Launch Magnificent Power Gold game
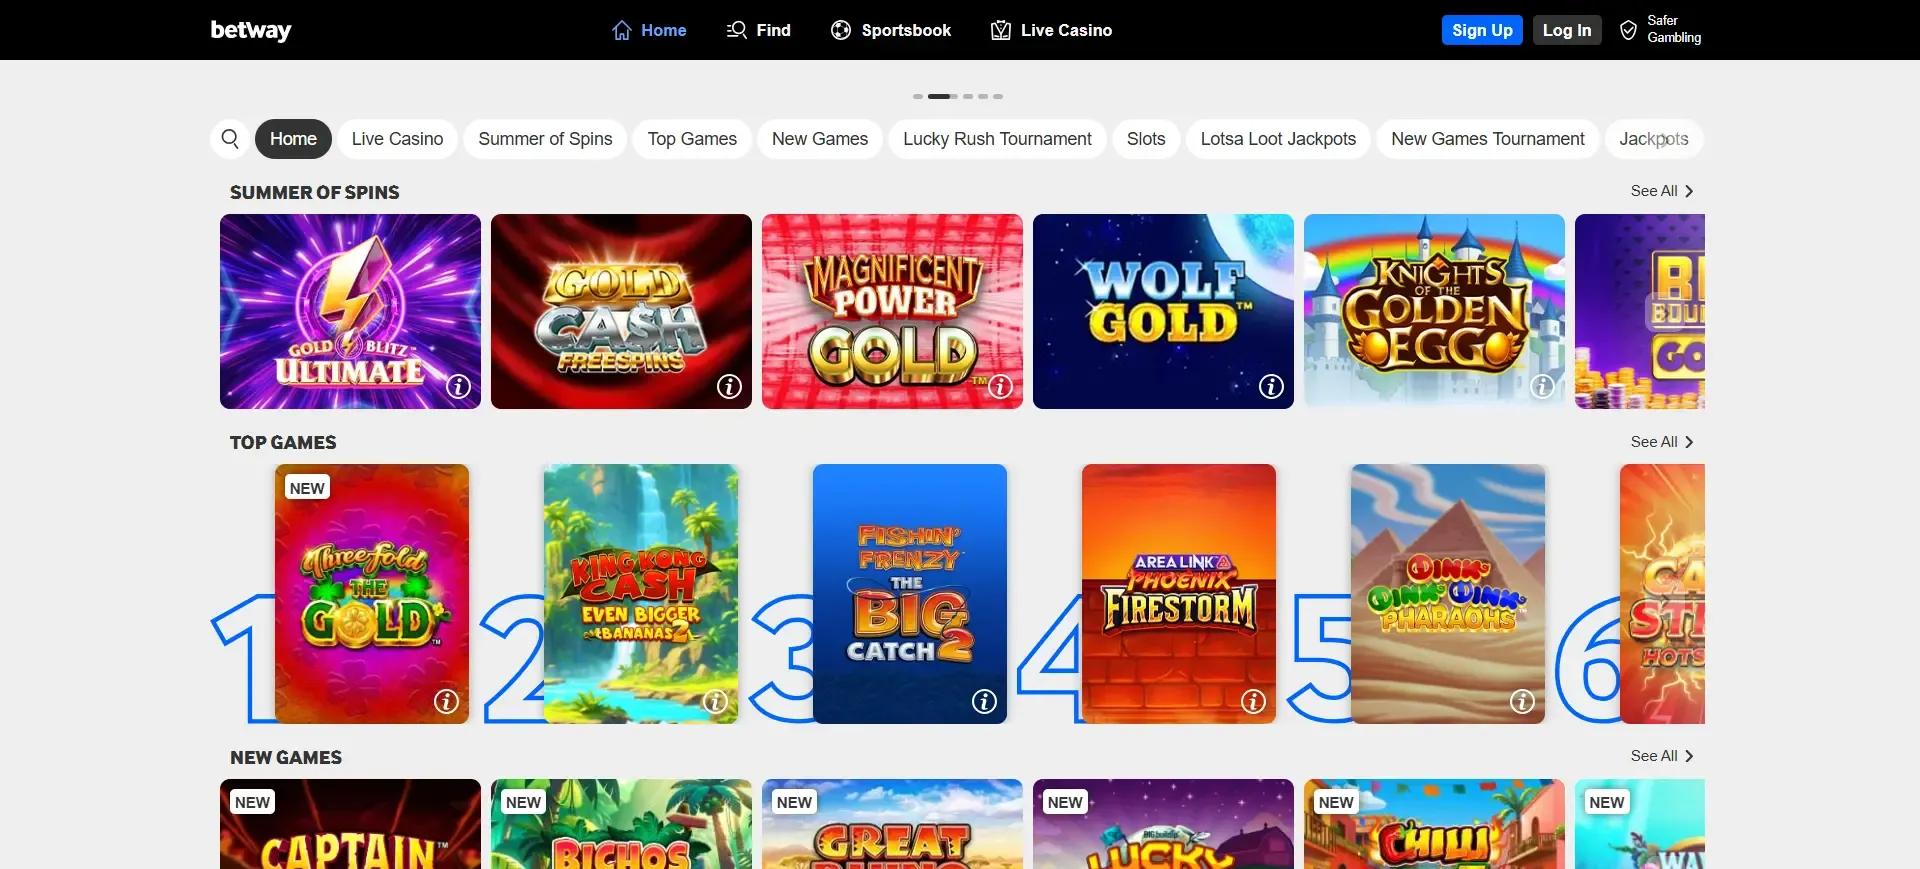 point(892,311)
